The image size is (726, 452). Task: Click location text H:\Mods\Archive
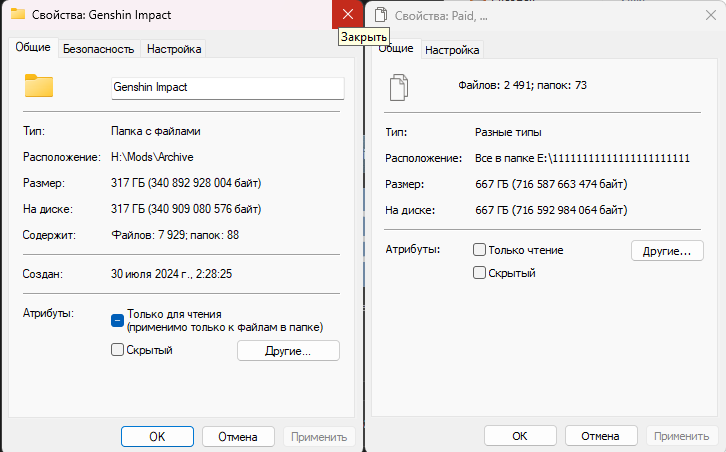point(152,157)
